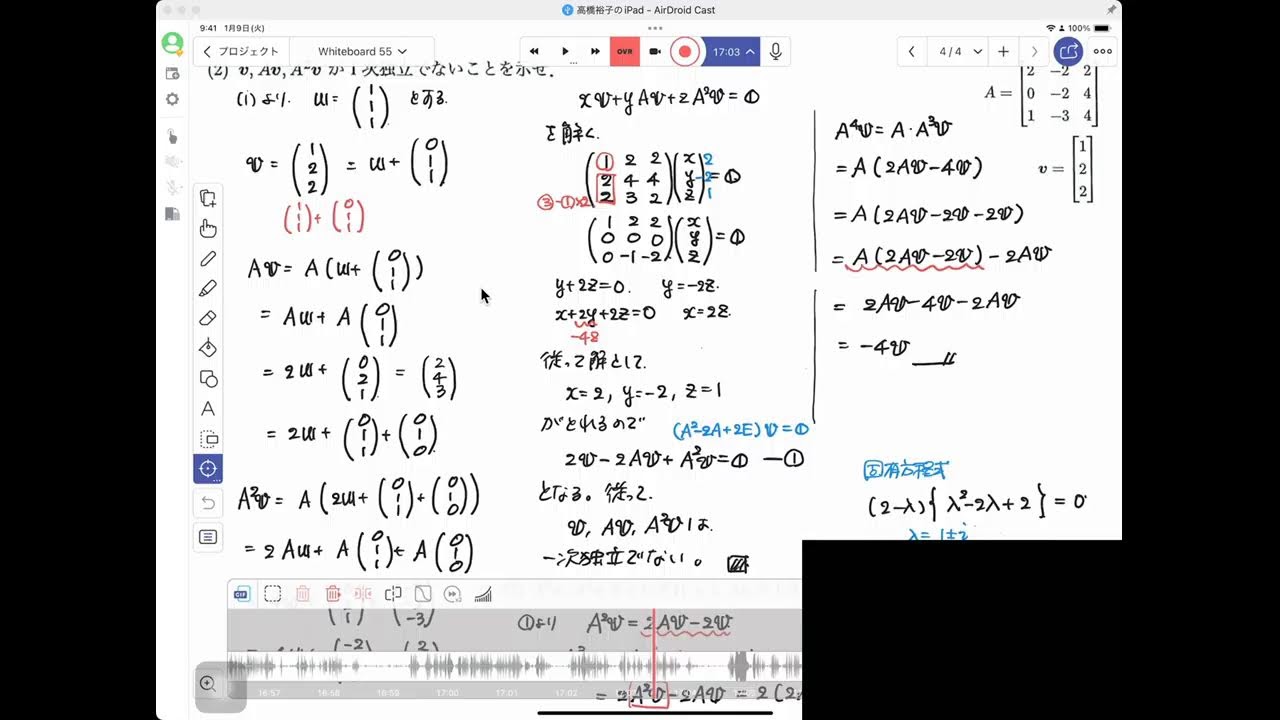
Task: Open the audio volume level bars
Action: pyautogui.click(x=483, y=594)
